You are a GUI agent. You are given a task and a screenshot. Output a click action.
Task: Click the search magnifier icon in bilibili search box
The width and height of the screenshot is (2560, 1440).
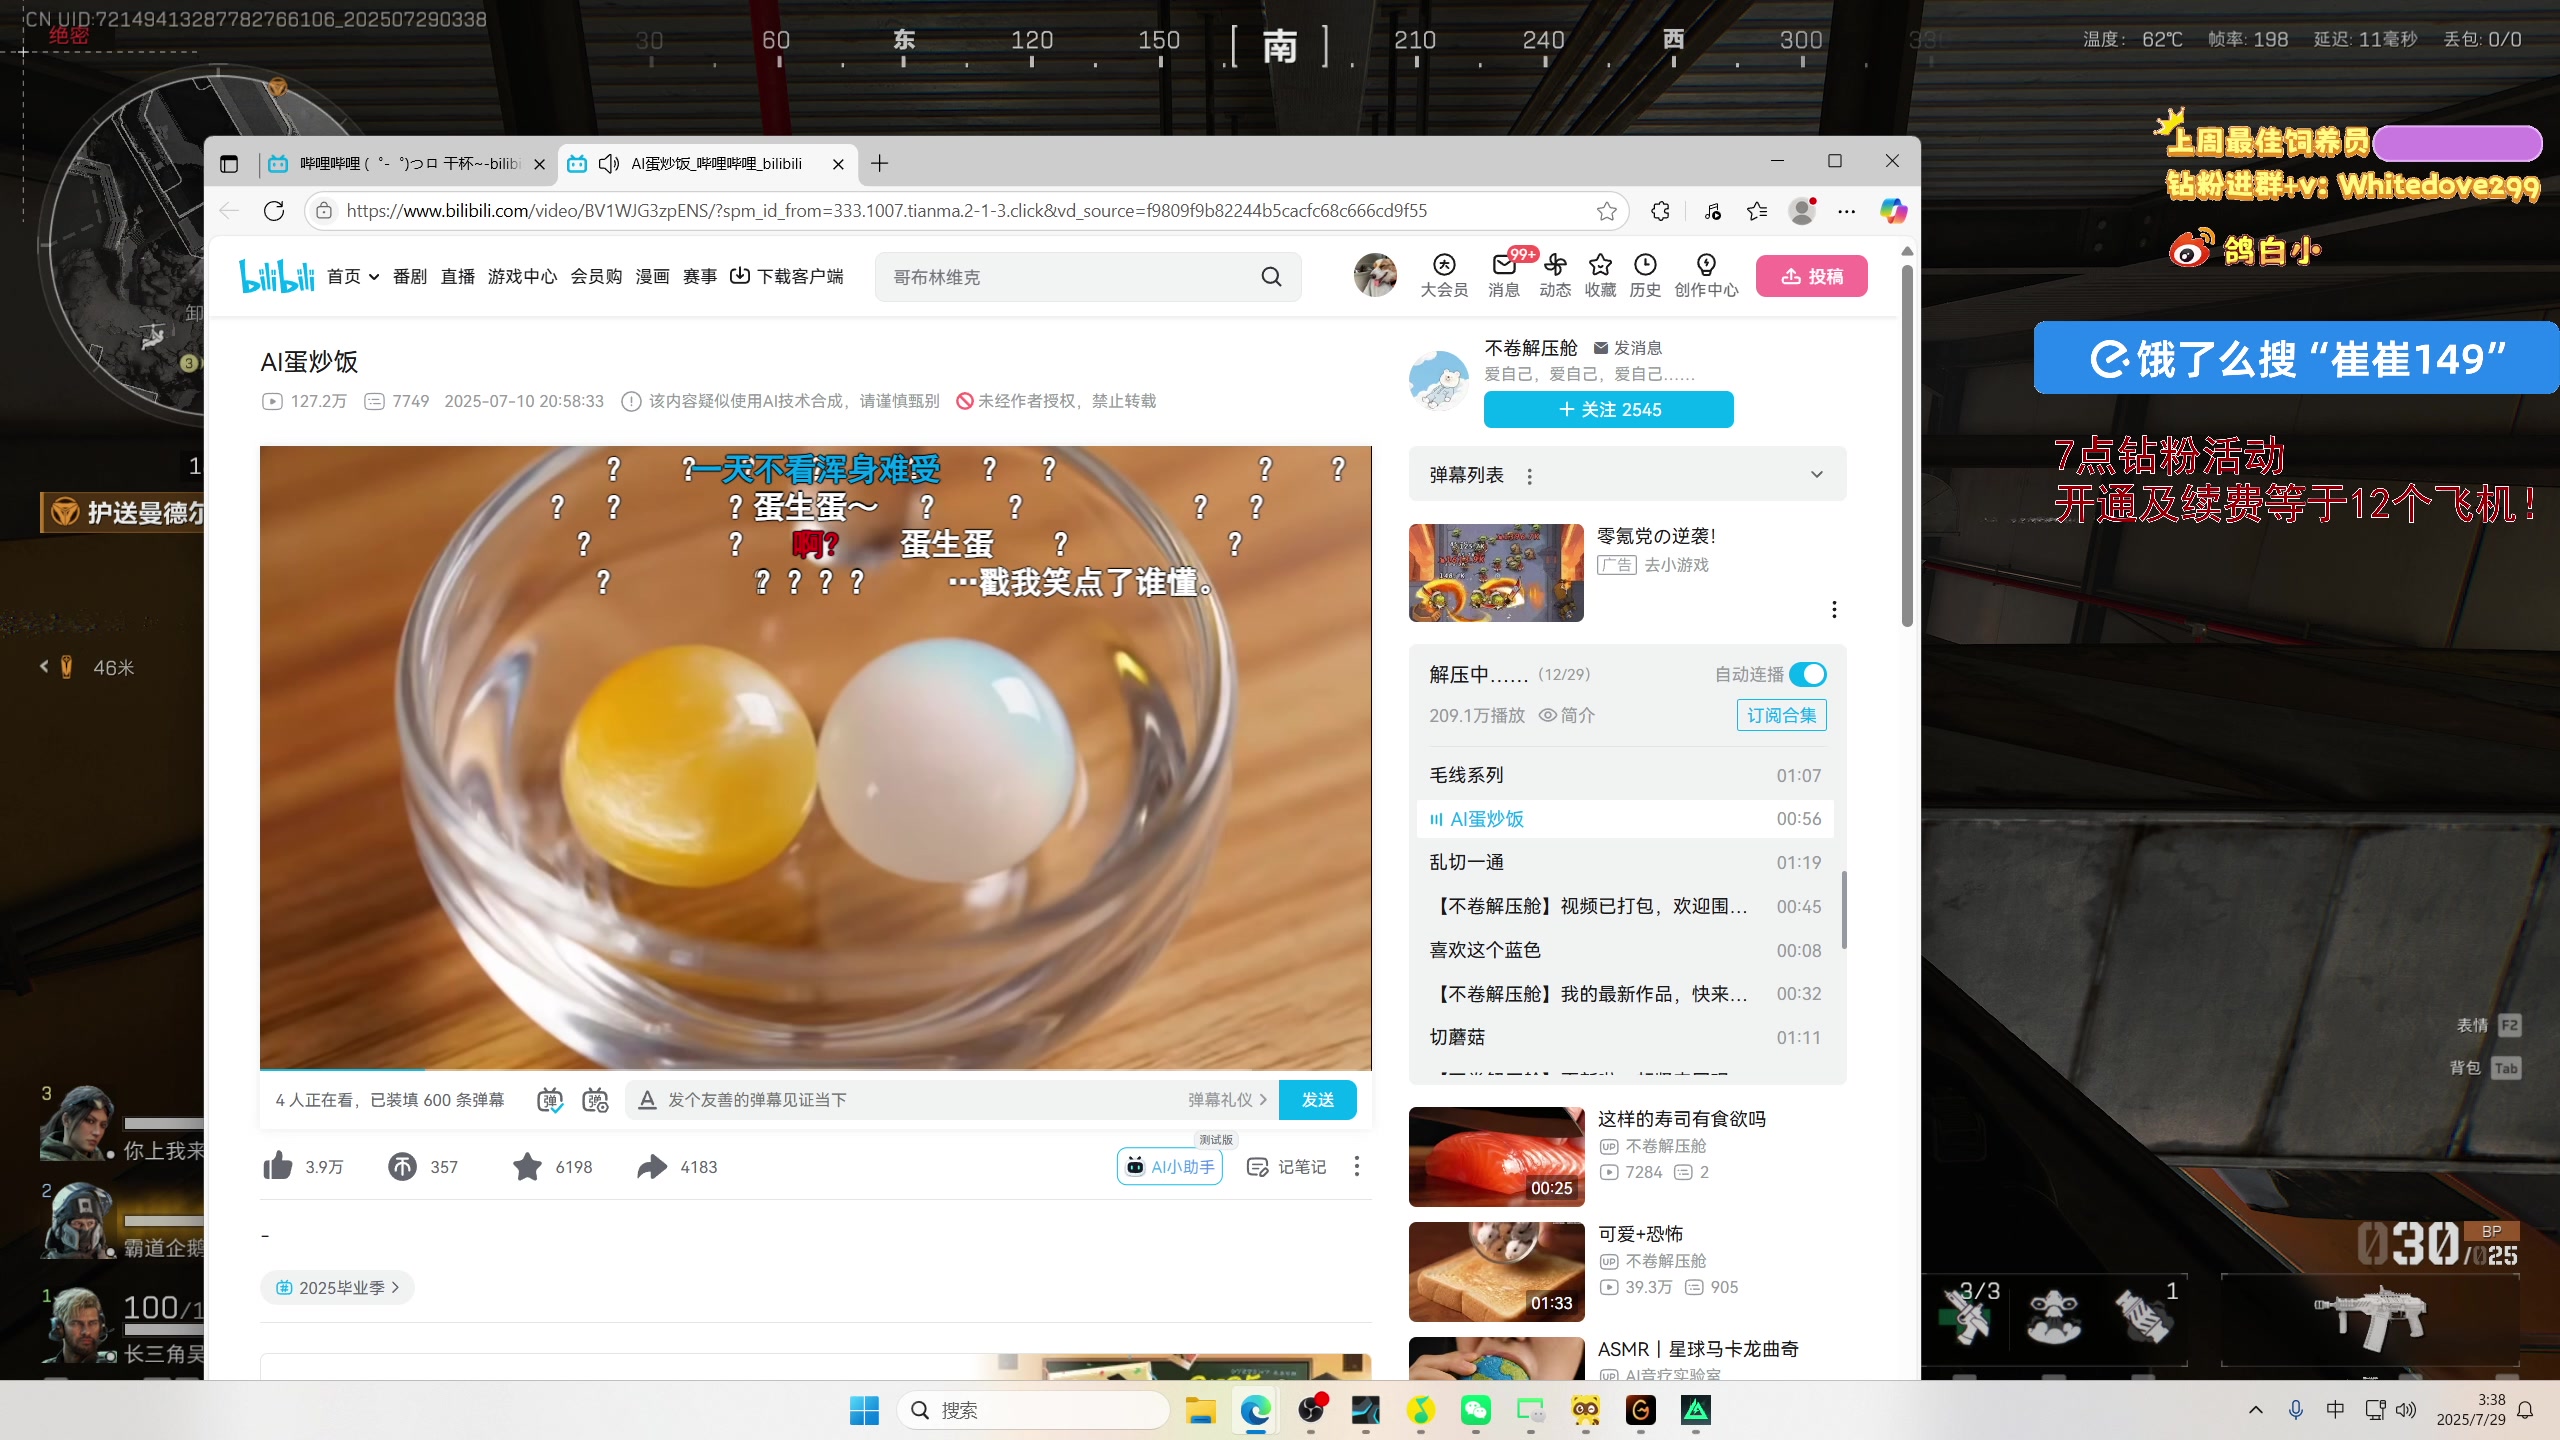pos(1271,277)
